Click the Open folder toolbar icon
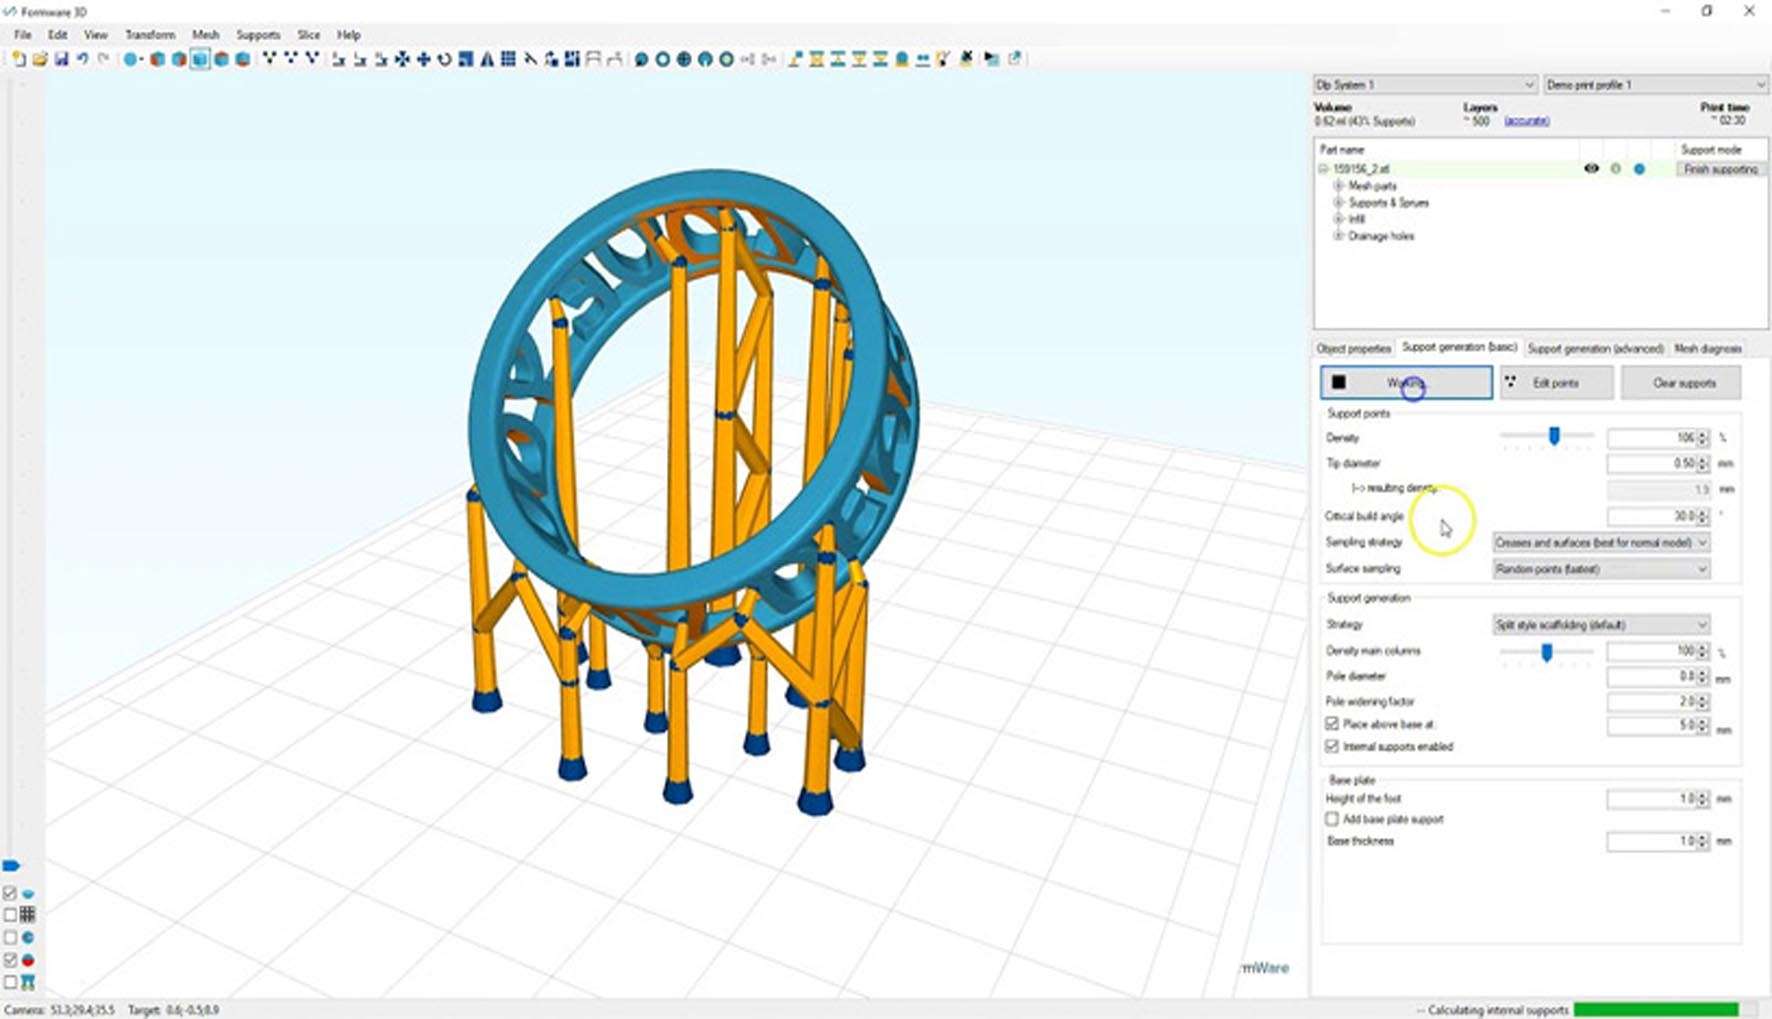Viewport: 1772px width, 1019px height. click(x=40, y=59)
